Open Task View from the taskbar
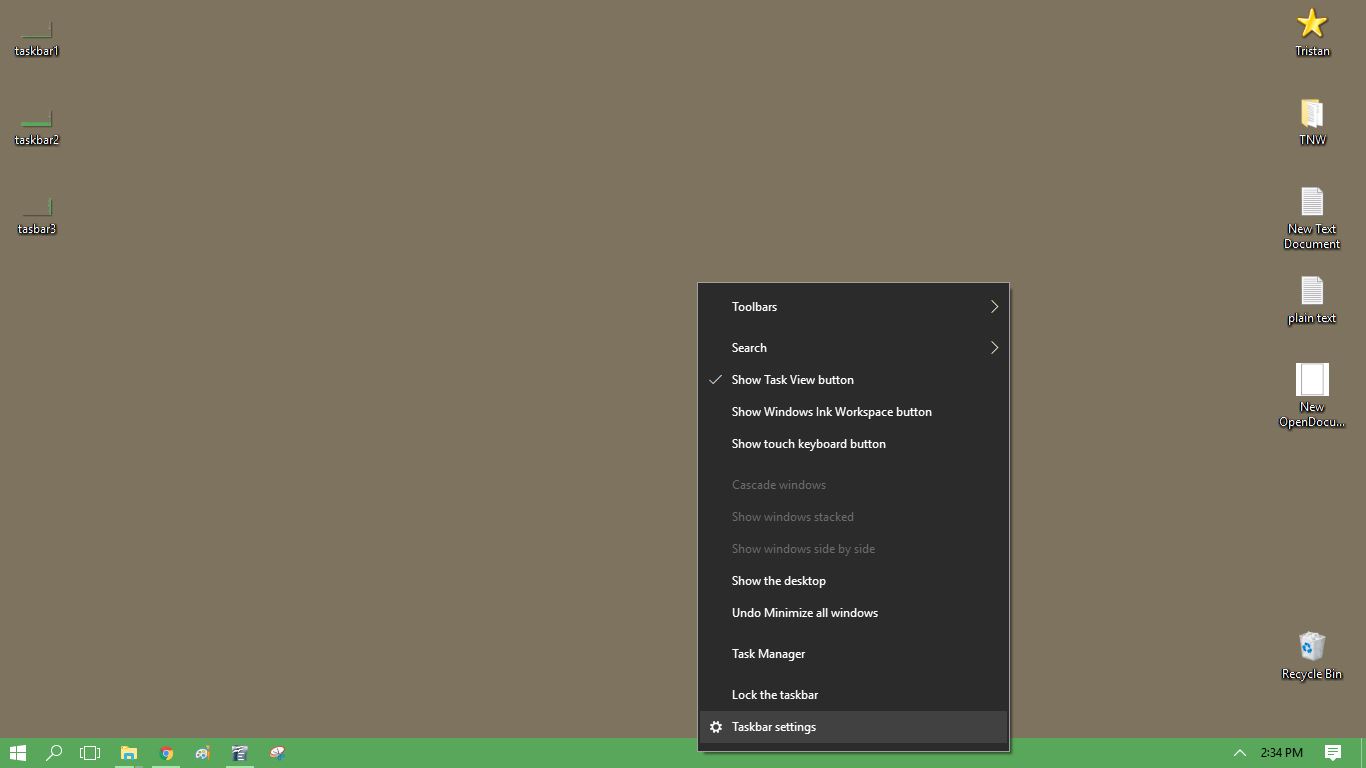1366x768 pixels. pyautogui.click(x=90, y=753)
